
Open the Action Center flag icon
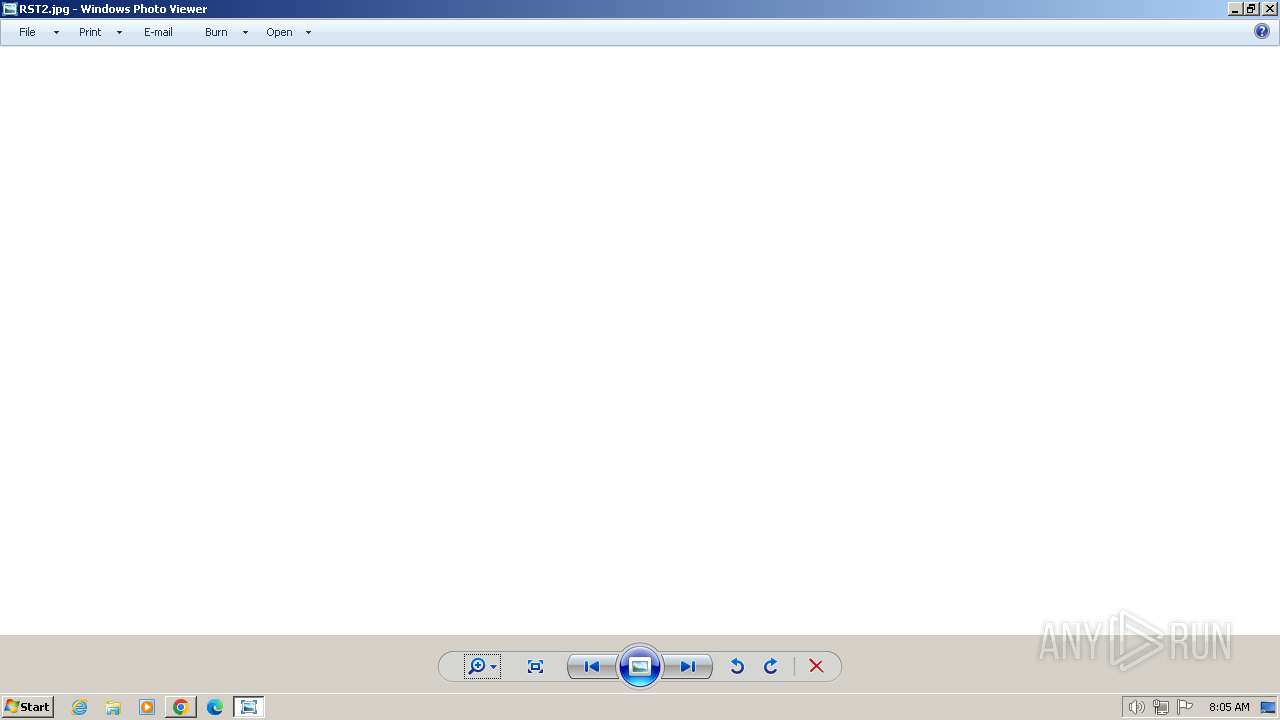pyautogui.click(x=1185, y=707)
